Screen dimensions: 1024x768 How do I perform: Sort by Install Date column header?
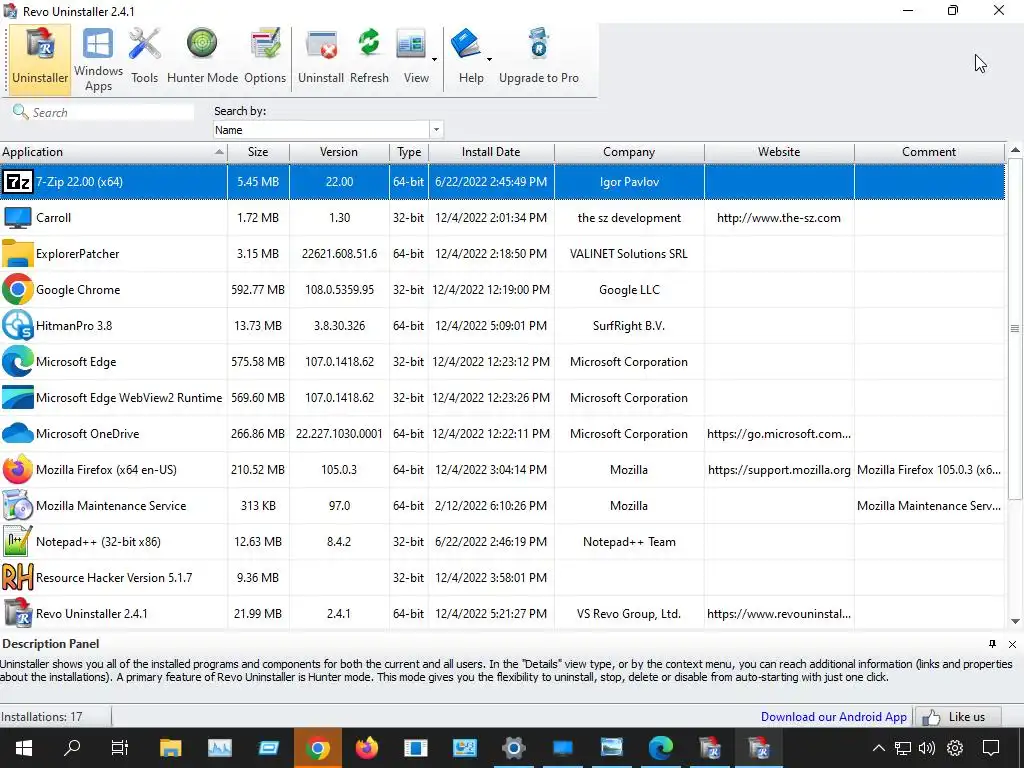pos(491,152)
